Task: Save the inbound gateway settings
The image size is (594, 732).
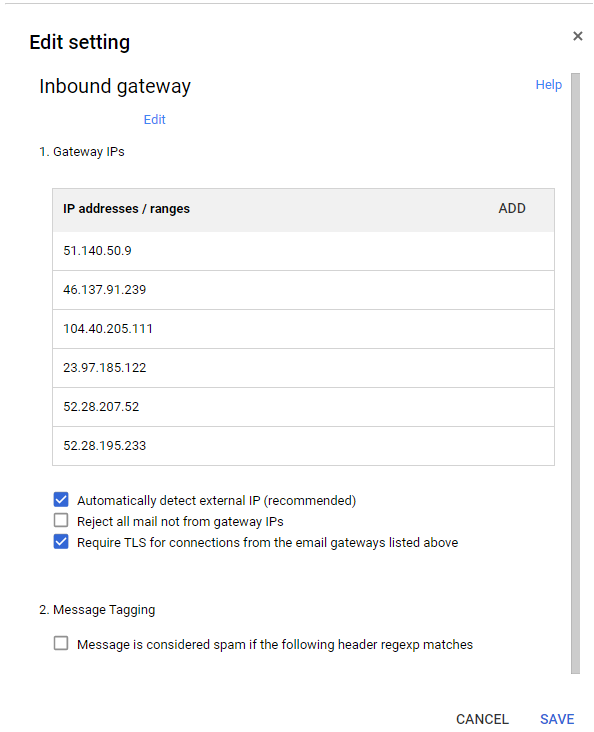Action: pyautogui.click(x=557, y=719)
